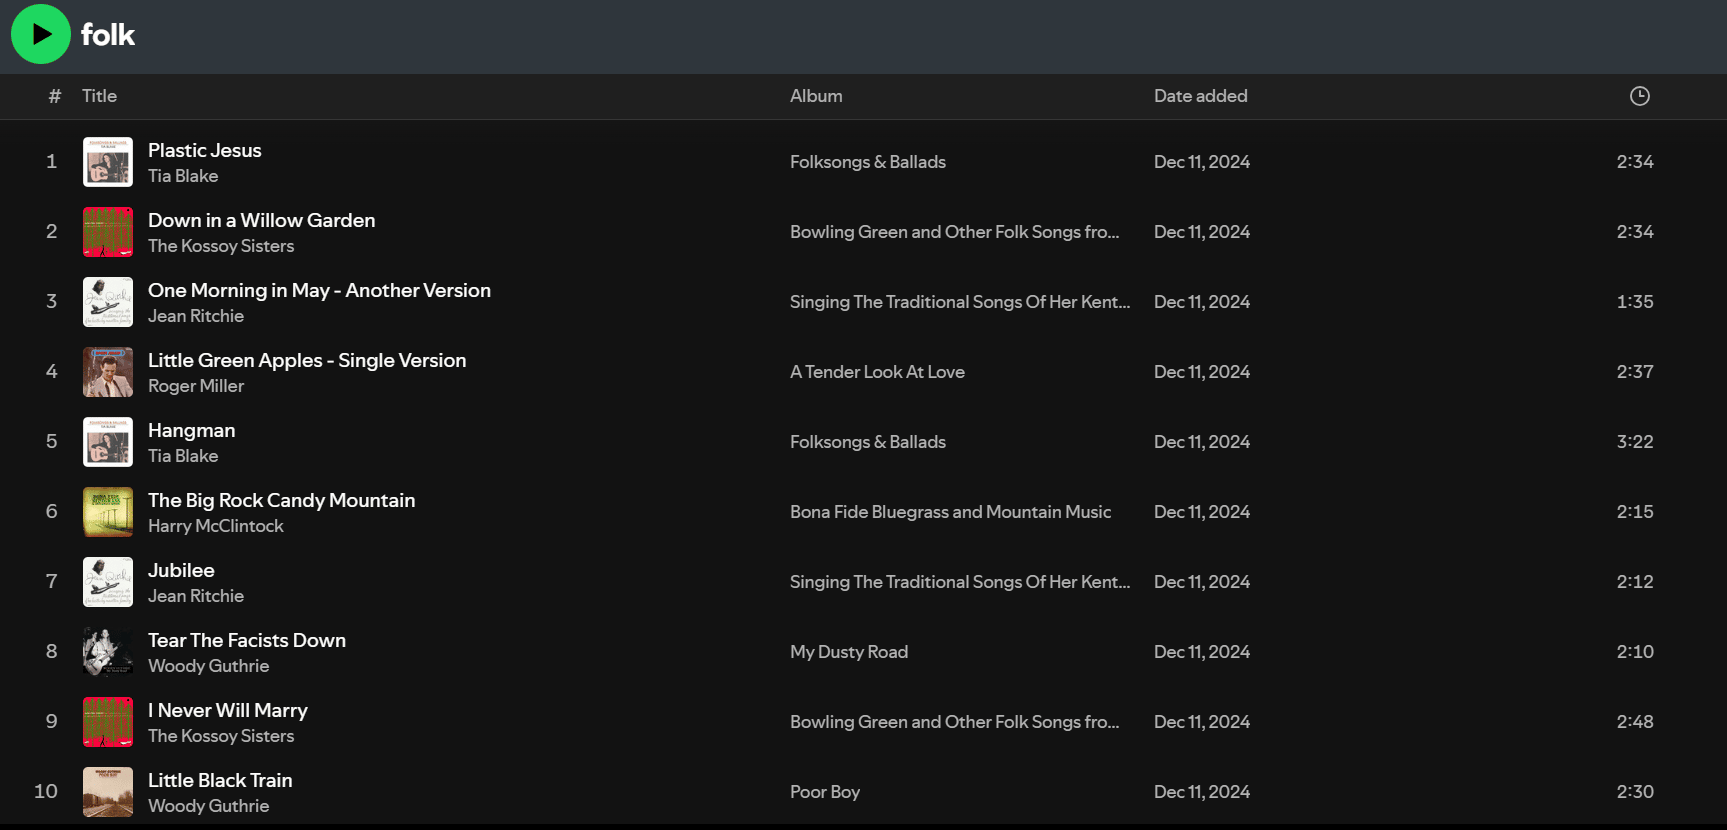
Task: Open the Plastic Jesus album cover thumbnail
Action: click(108, 162)
